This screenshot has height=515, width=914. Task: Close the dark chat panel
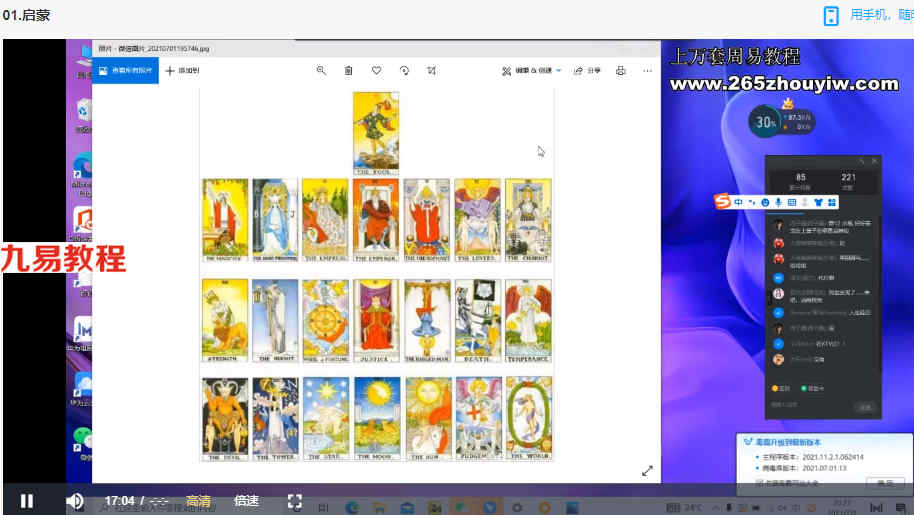tap(874, 161)
